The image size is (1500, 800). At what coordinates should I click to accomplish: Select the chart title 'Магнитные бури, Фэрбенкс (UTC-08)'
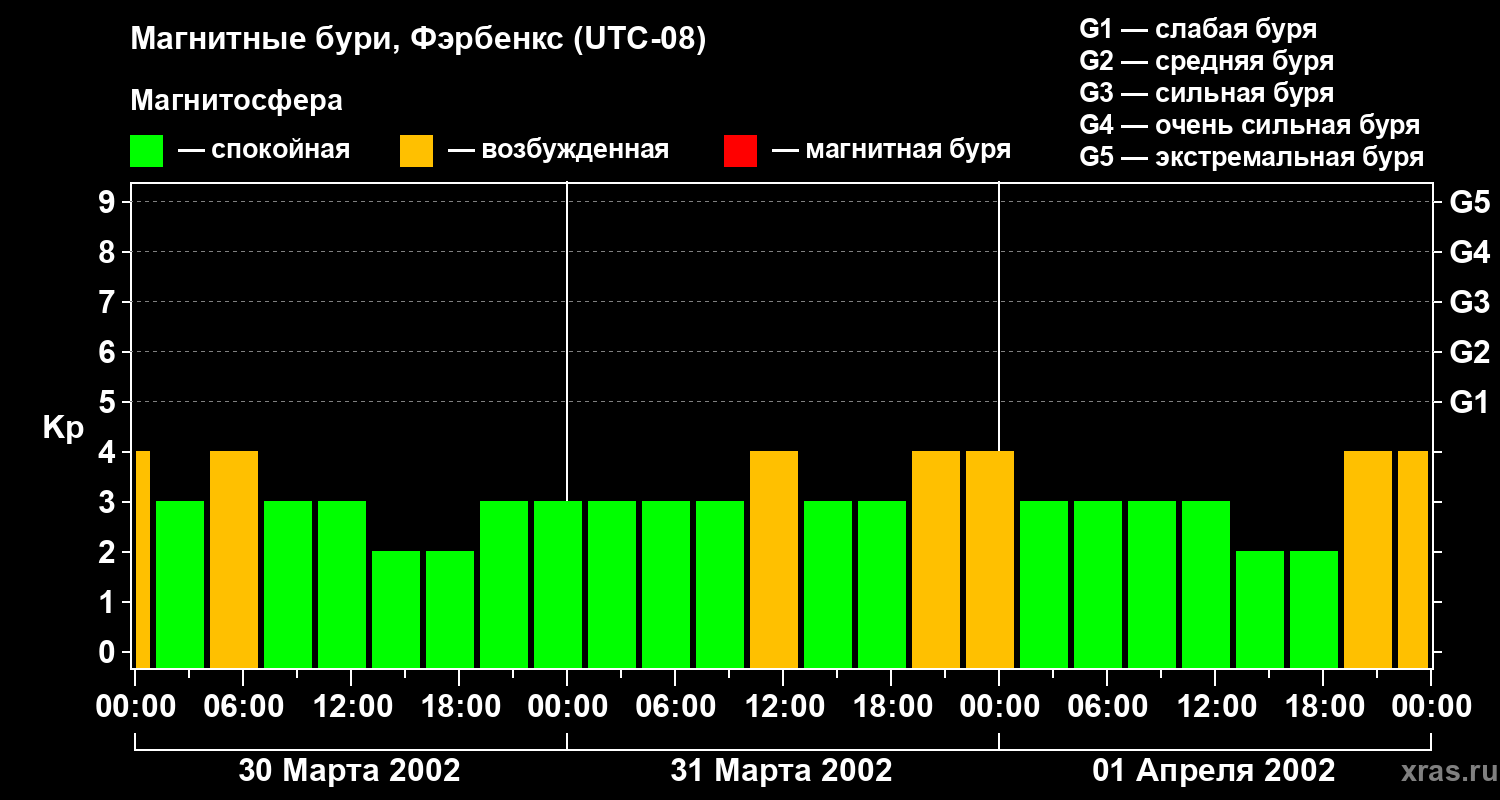tap(419, 40)
